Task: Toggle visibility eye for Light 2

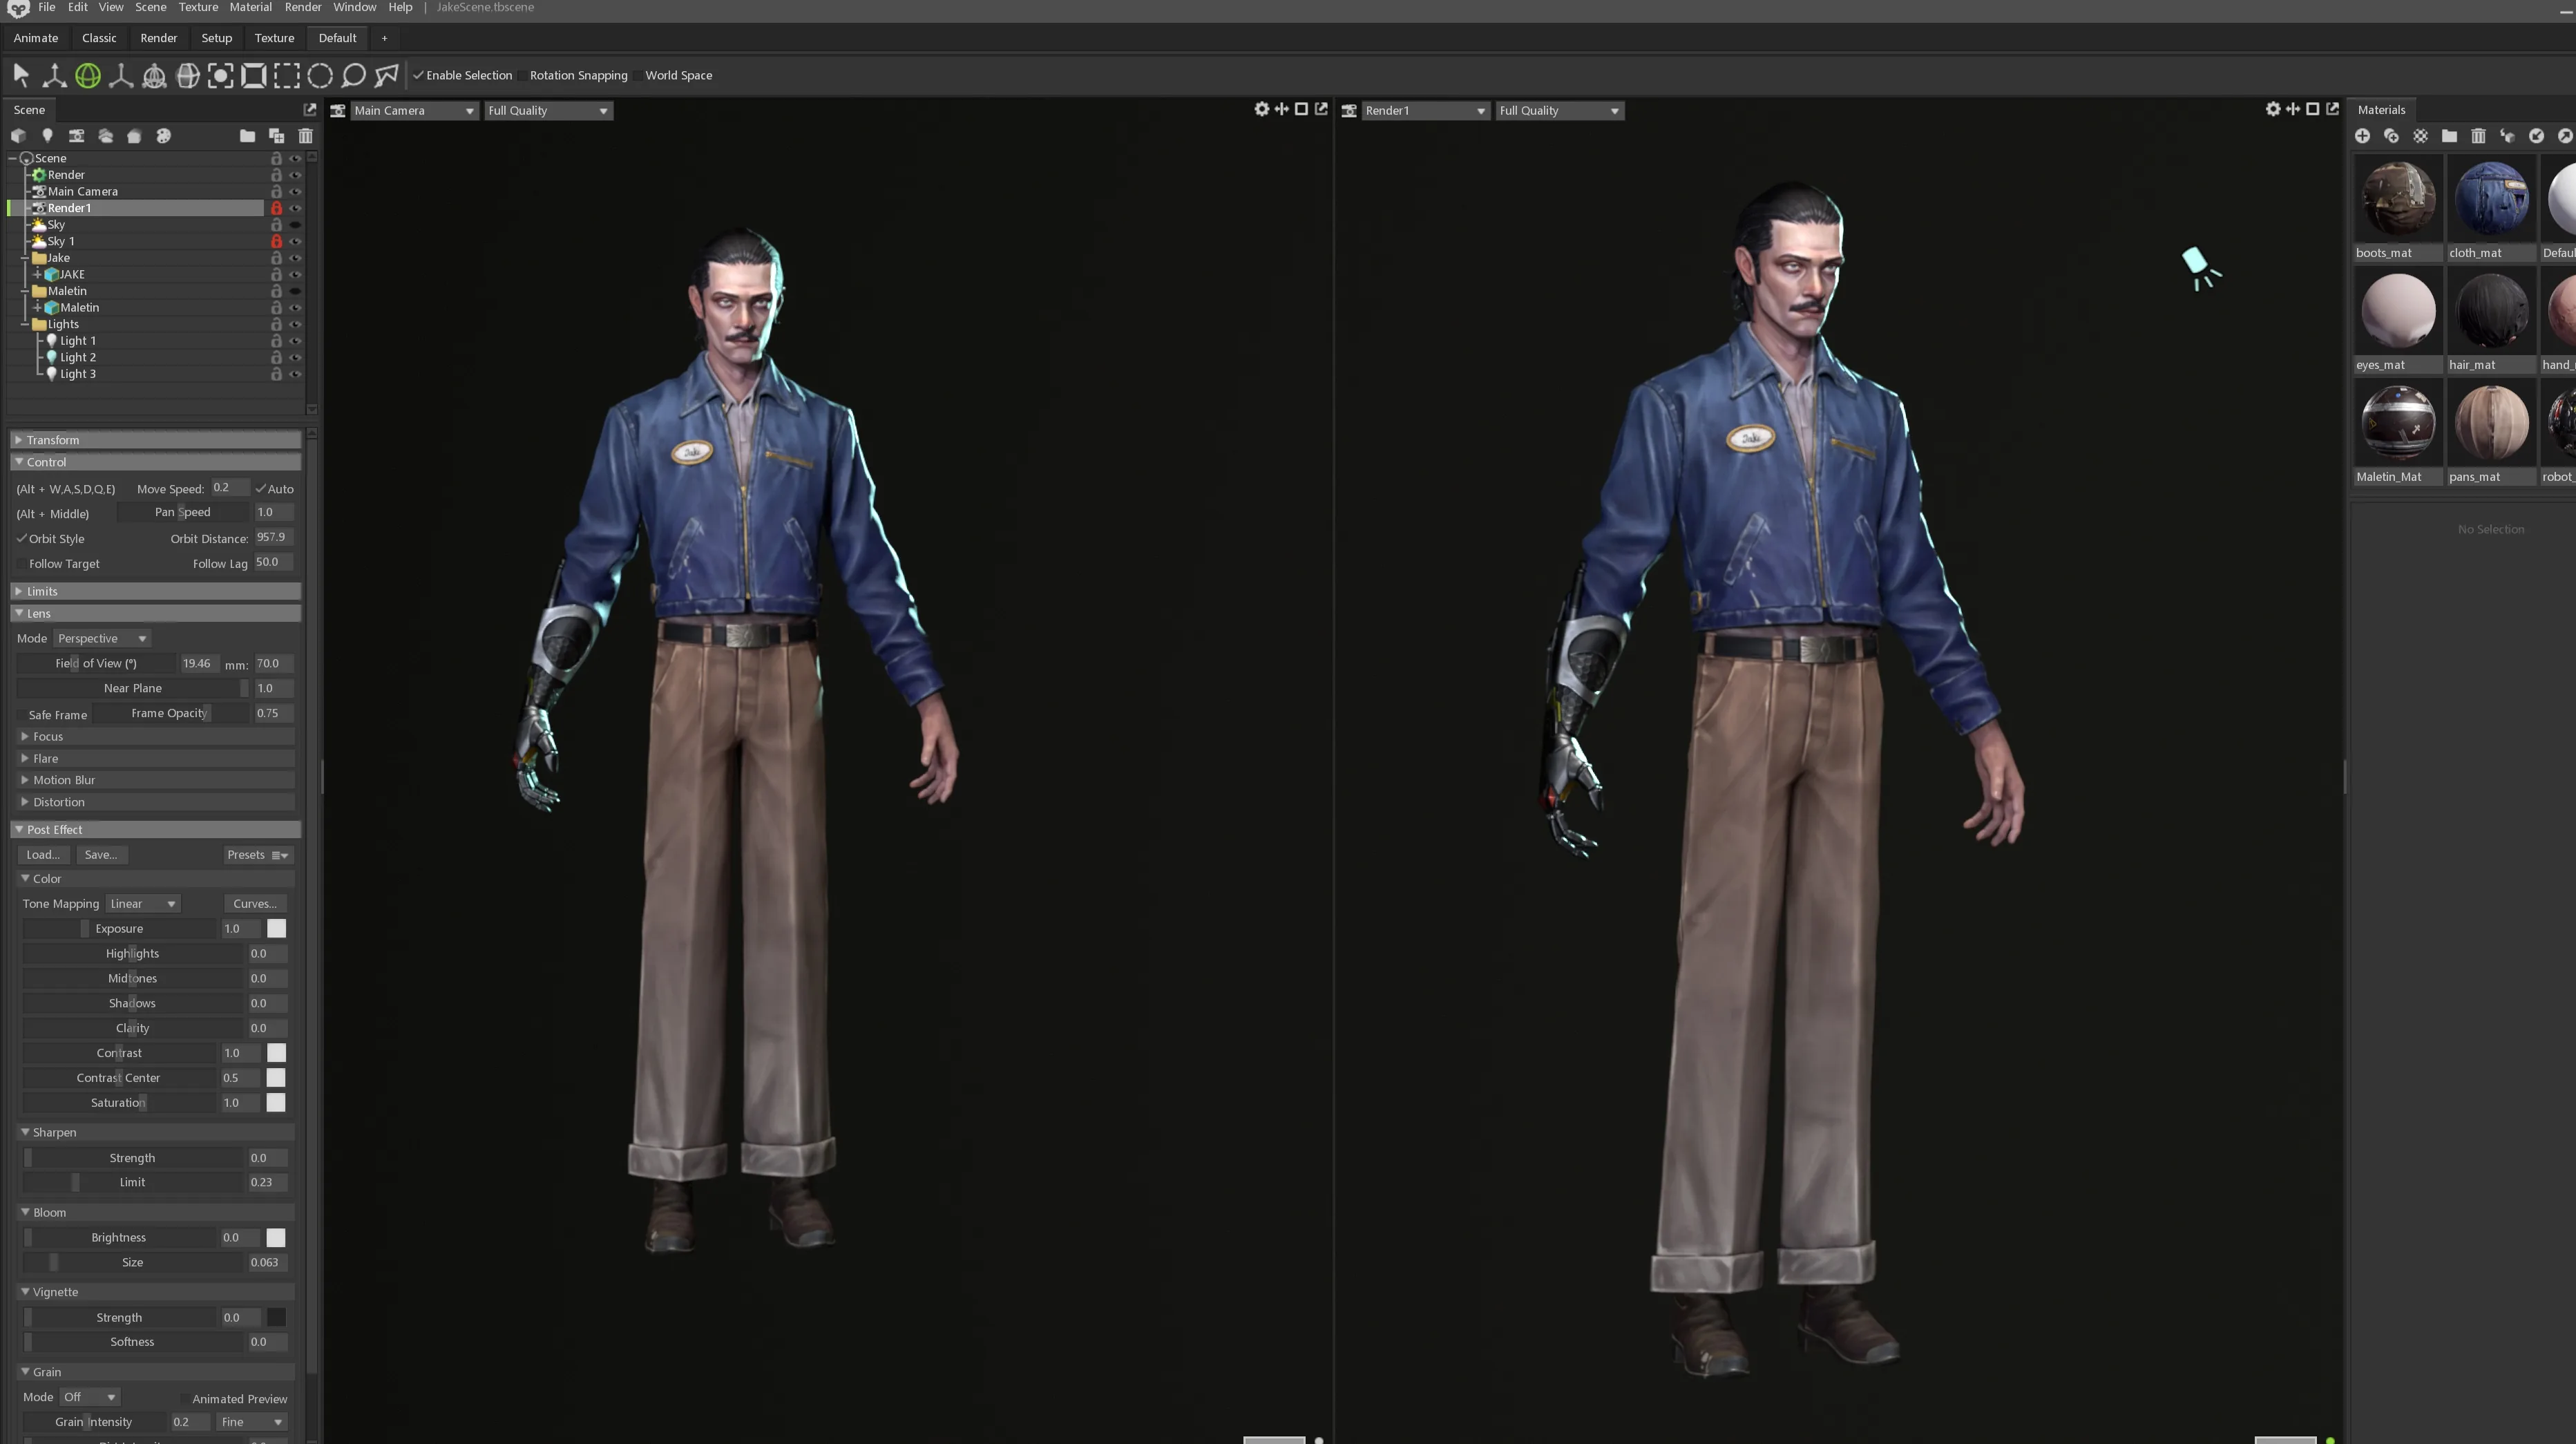Action: [x=295, y=357]
